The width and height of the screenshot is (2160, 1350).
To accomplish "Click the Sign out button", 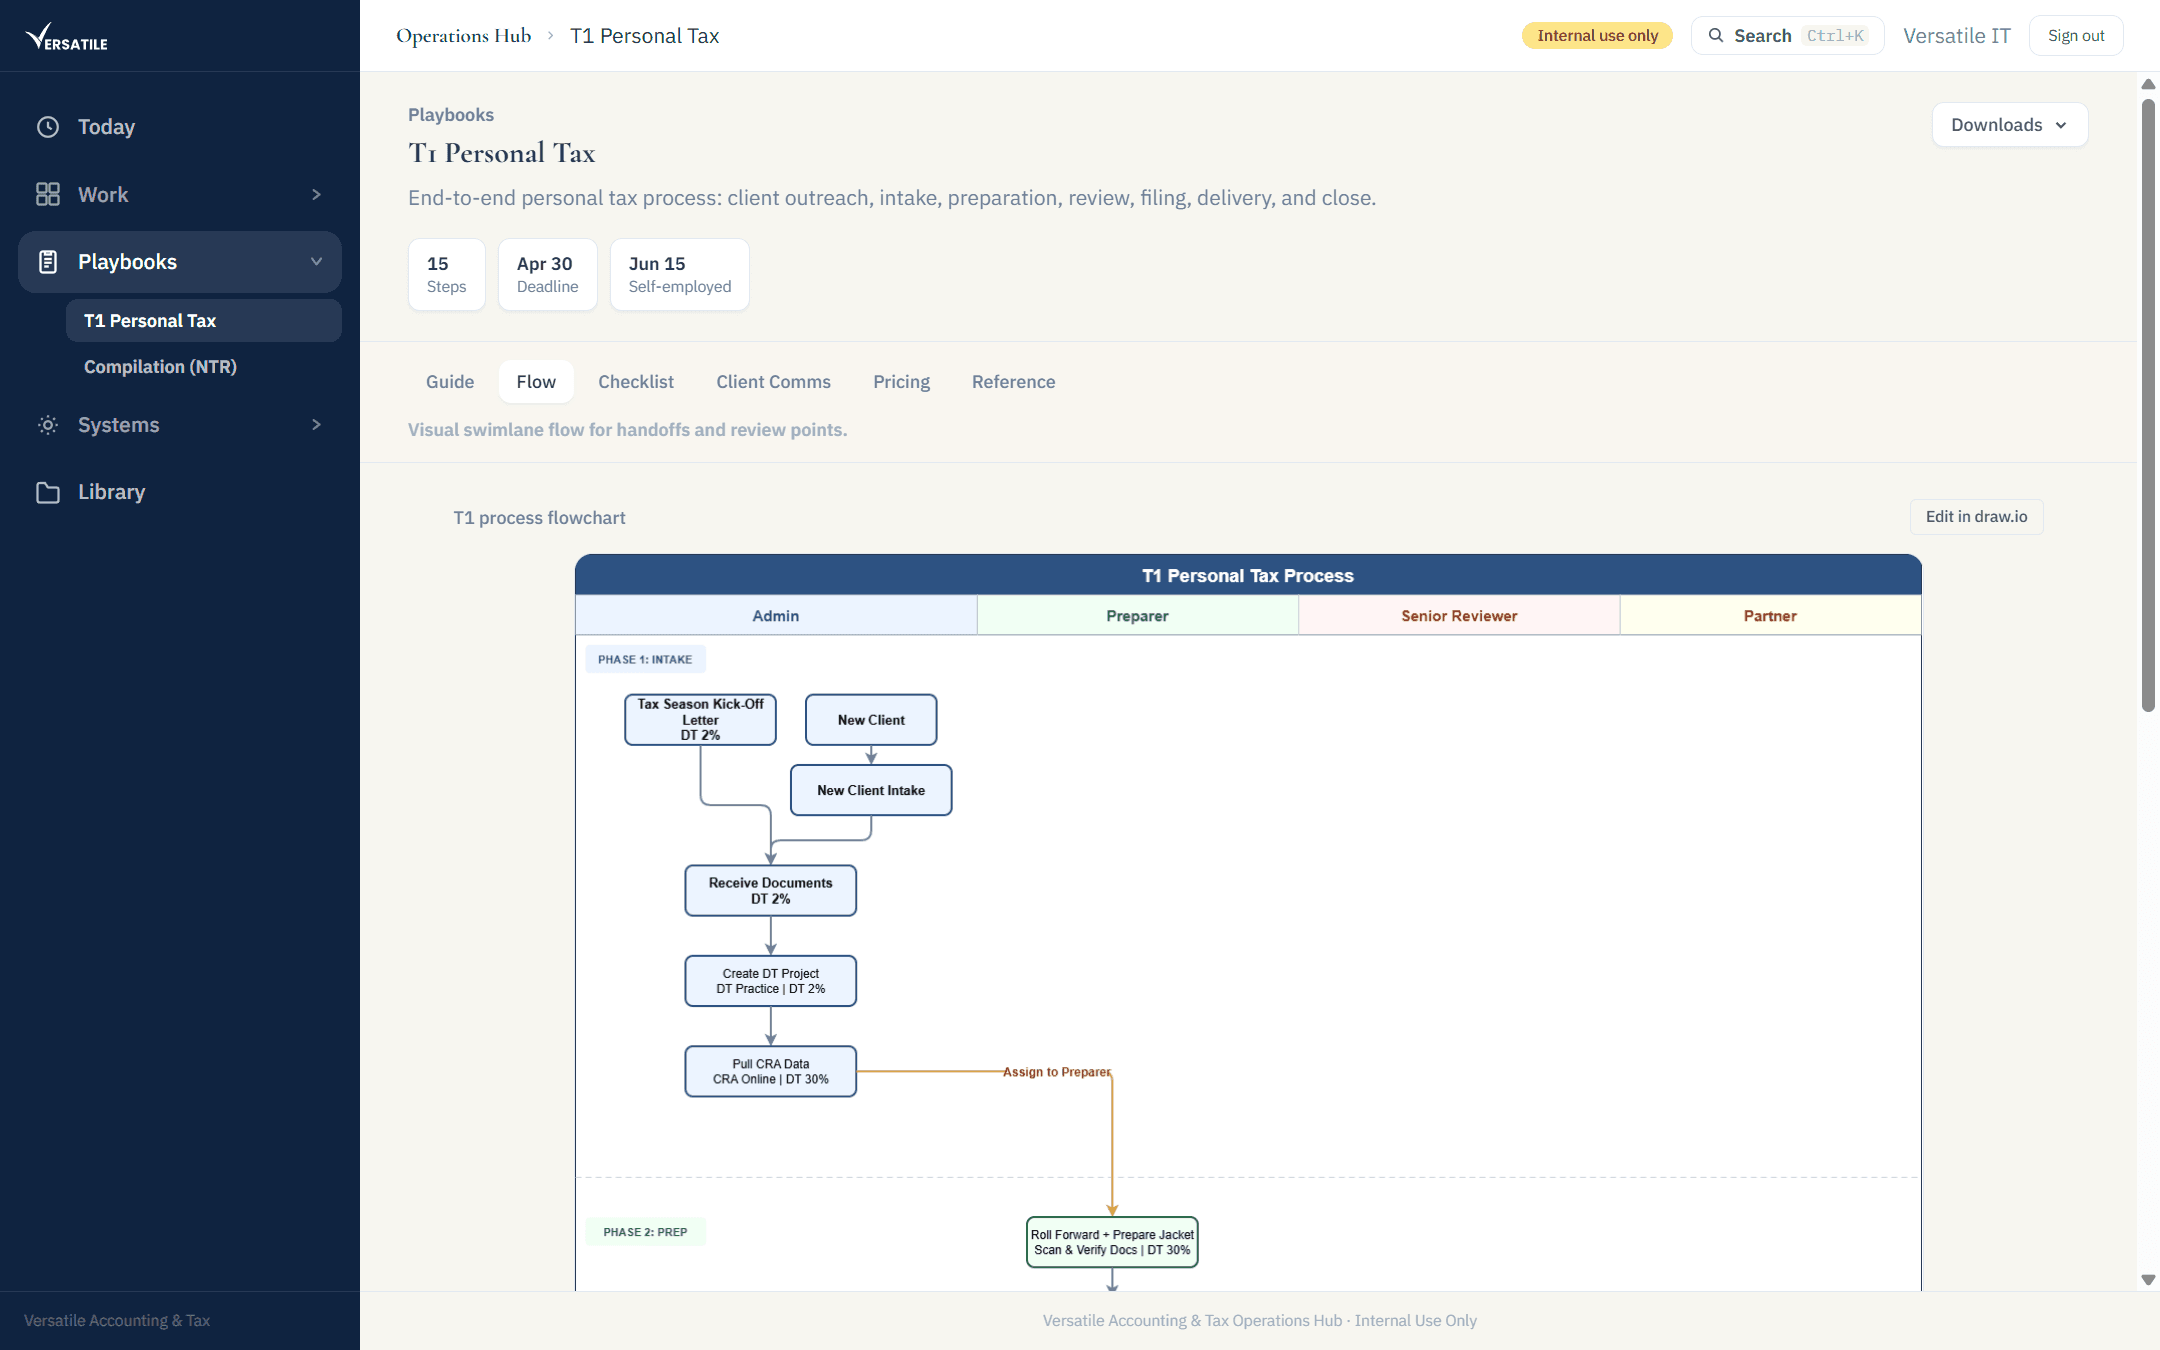I will point(2076,36).
